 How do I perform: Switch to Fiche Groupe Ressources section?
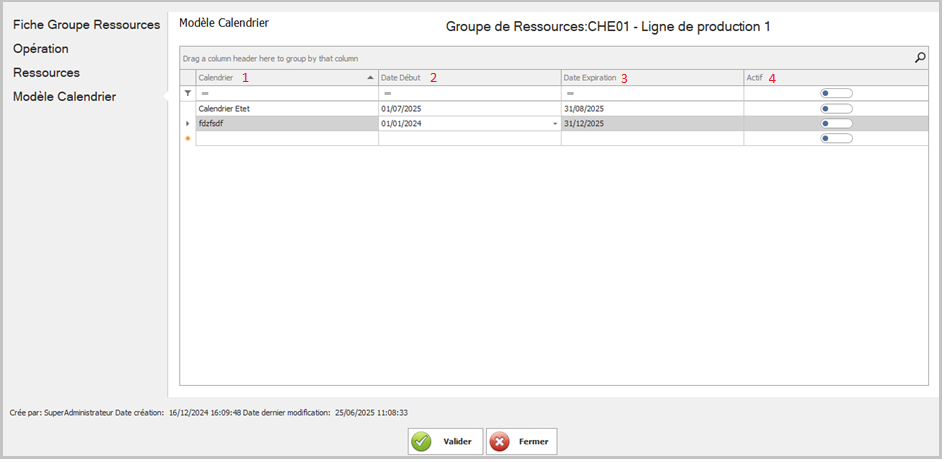pyautogui.click(x=86, y=24)
